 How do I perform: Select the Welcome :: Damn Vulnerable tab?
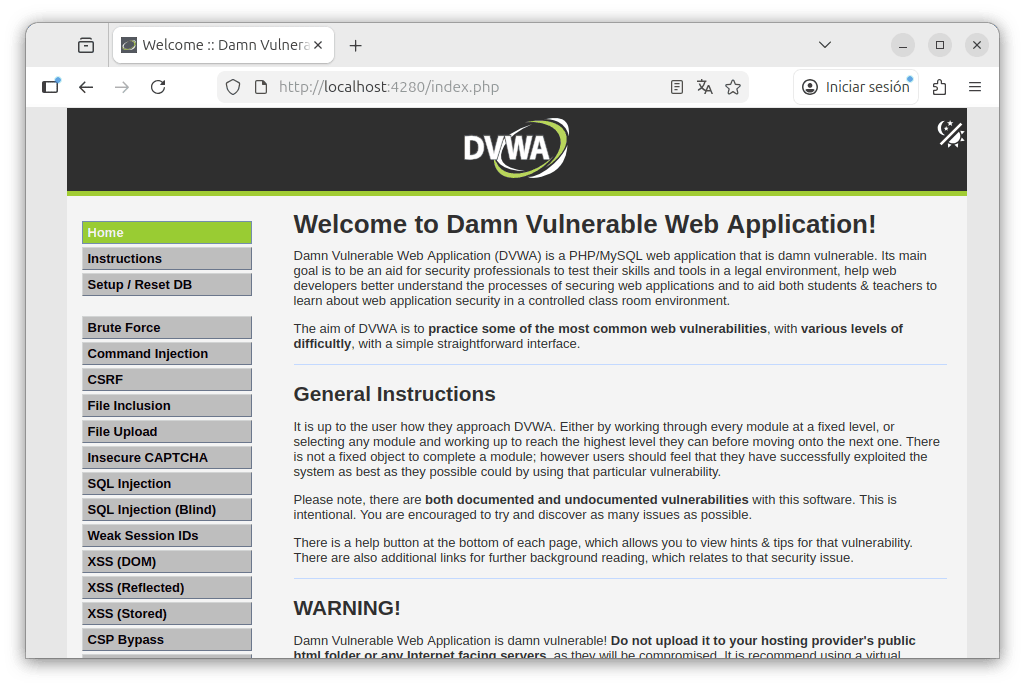[224, 45]
